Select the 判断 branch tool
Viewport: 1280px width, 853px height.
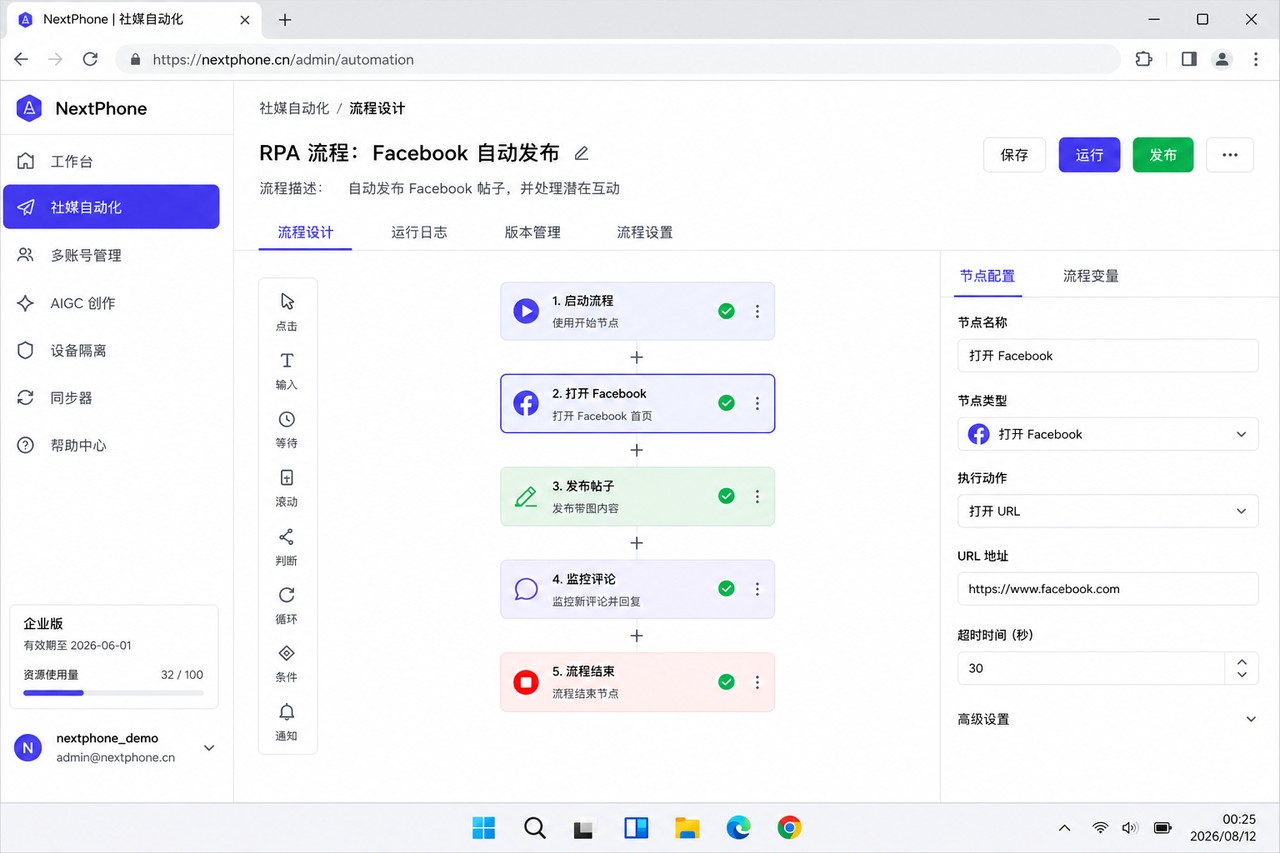(287, 547)
